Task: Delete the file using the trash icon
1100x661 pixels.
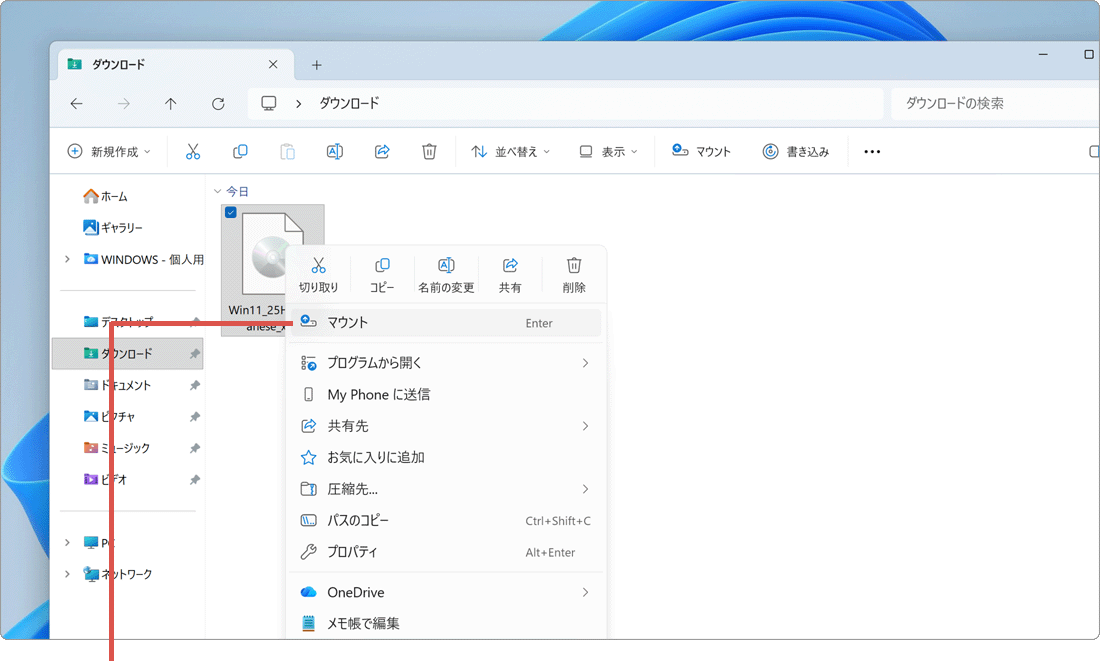Action: point(429,151)
